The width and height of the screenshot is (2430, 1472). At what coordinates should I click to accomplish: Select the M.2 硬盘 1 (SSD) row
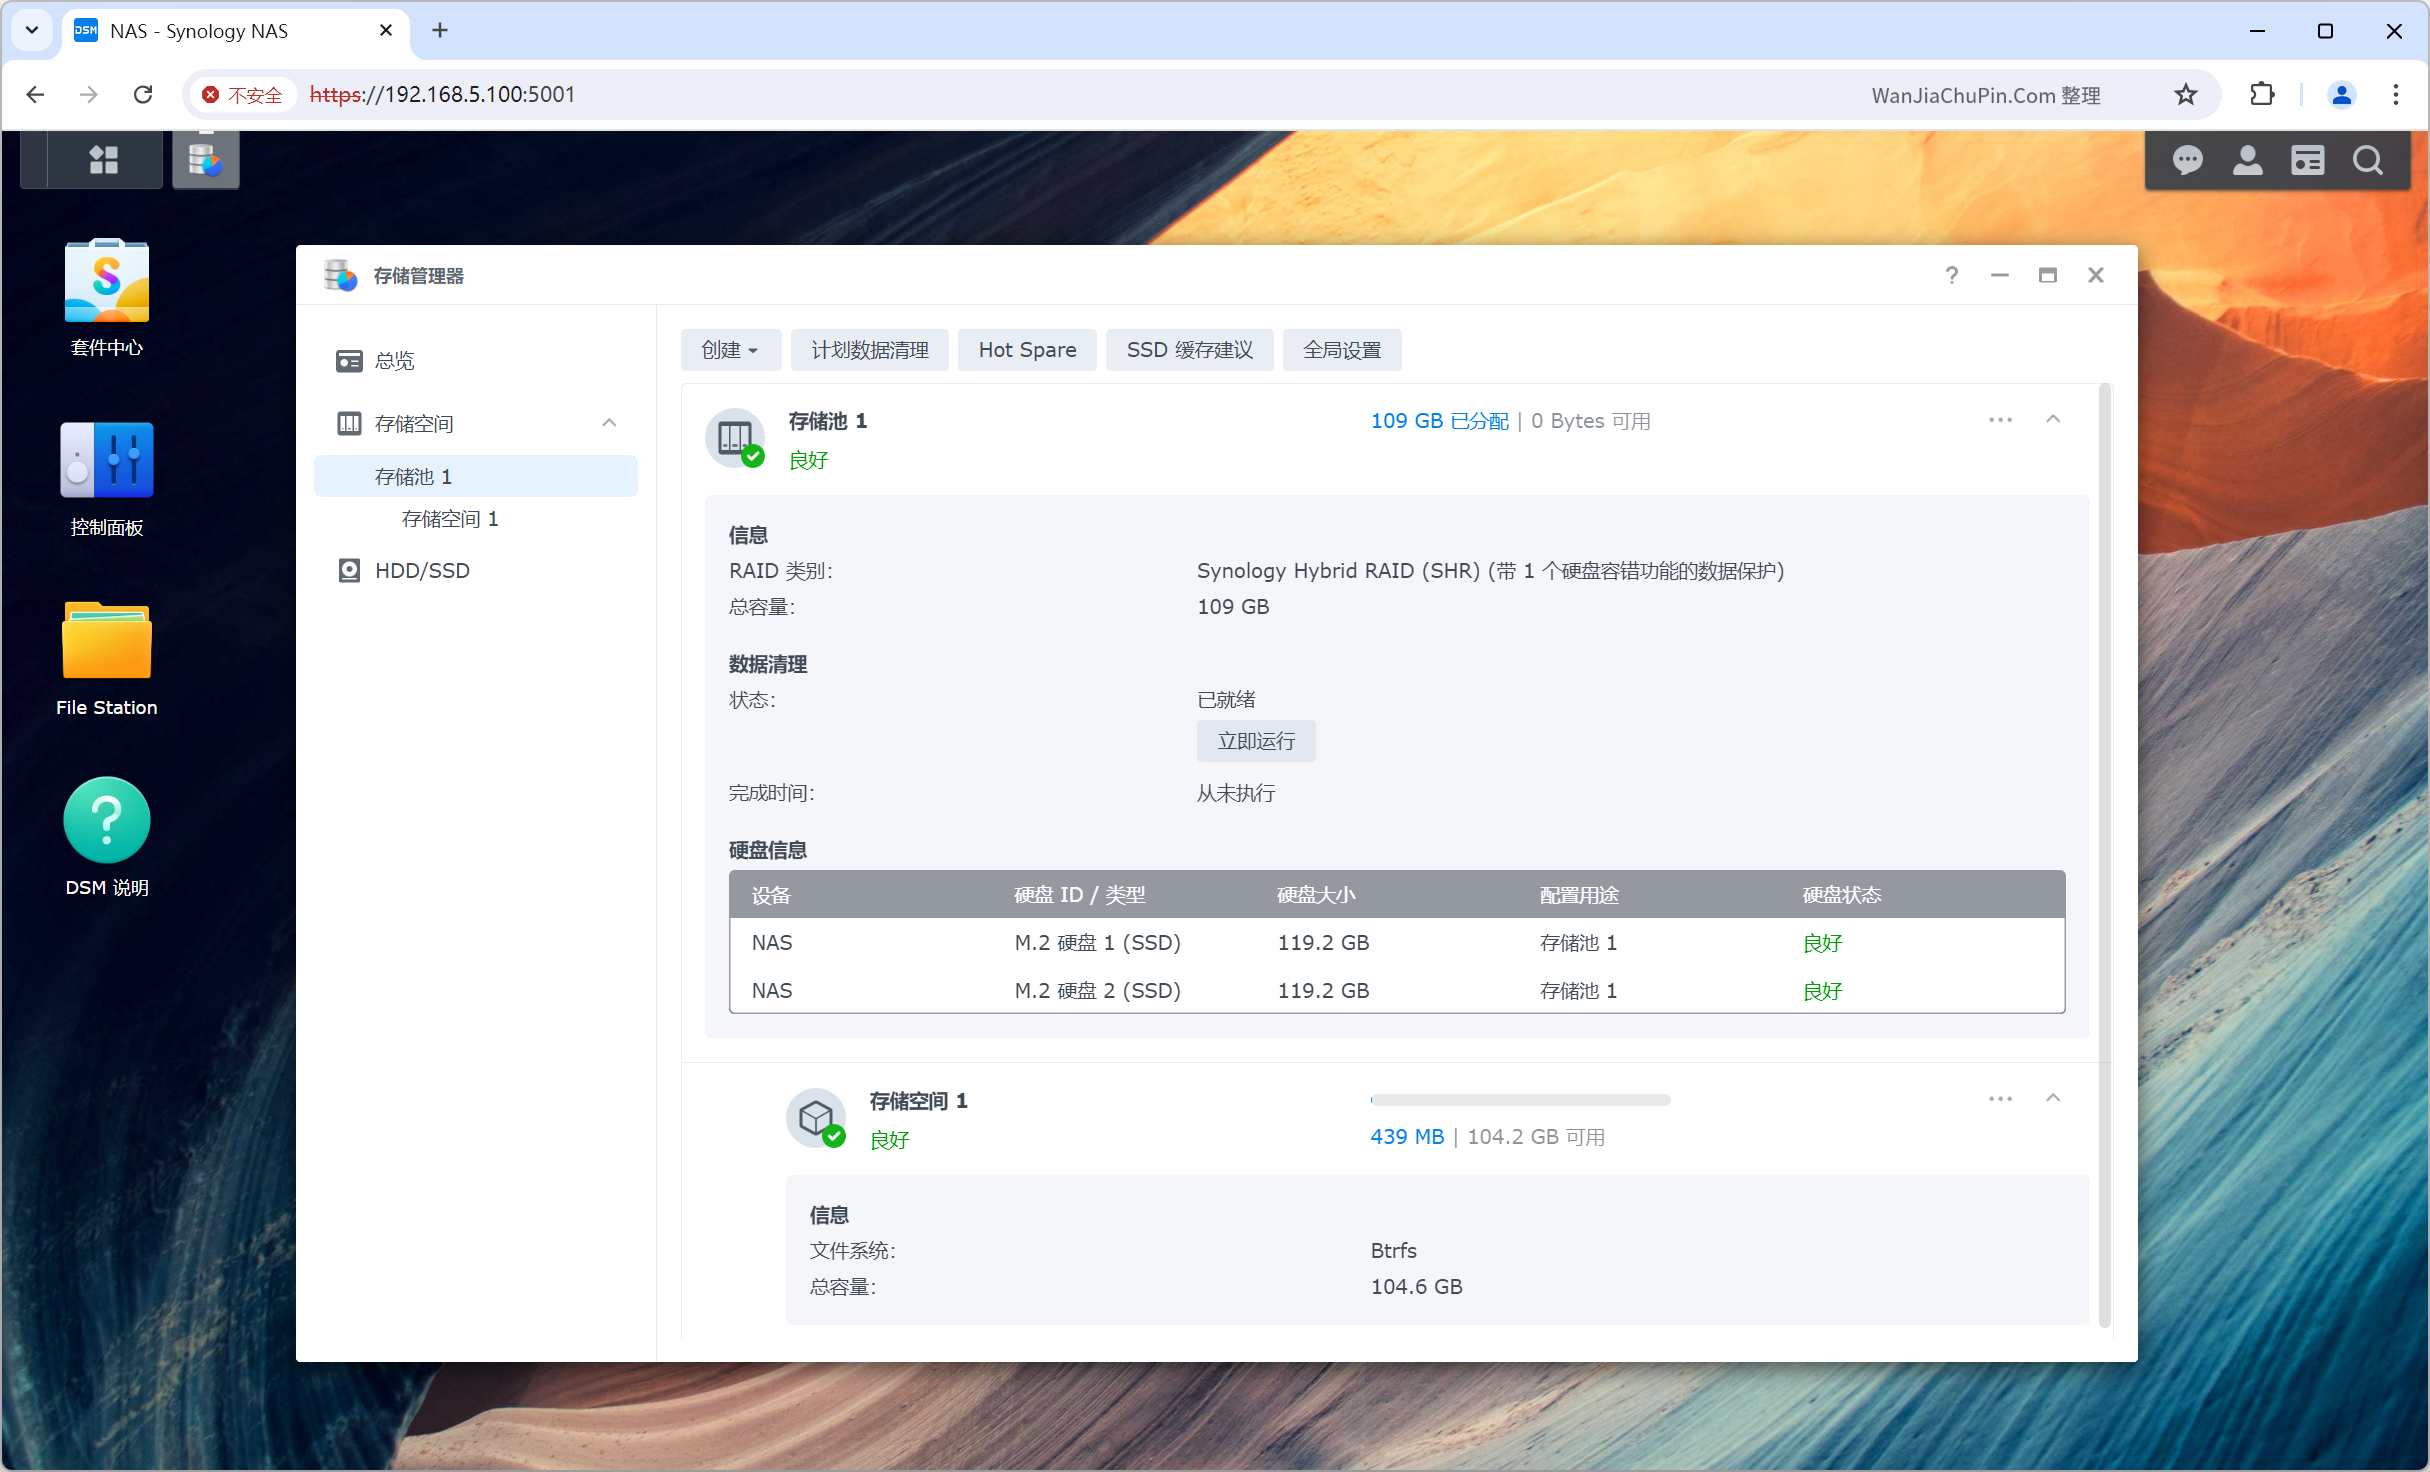pyautogui.click(x=1397, y=943)
